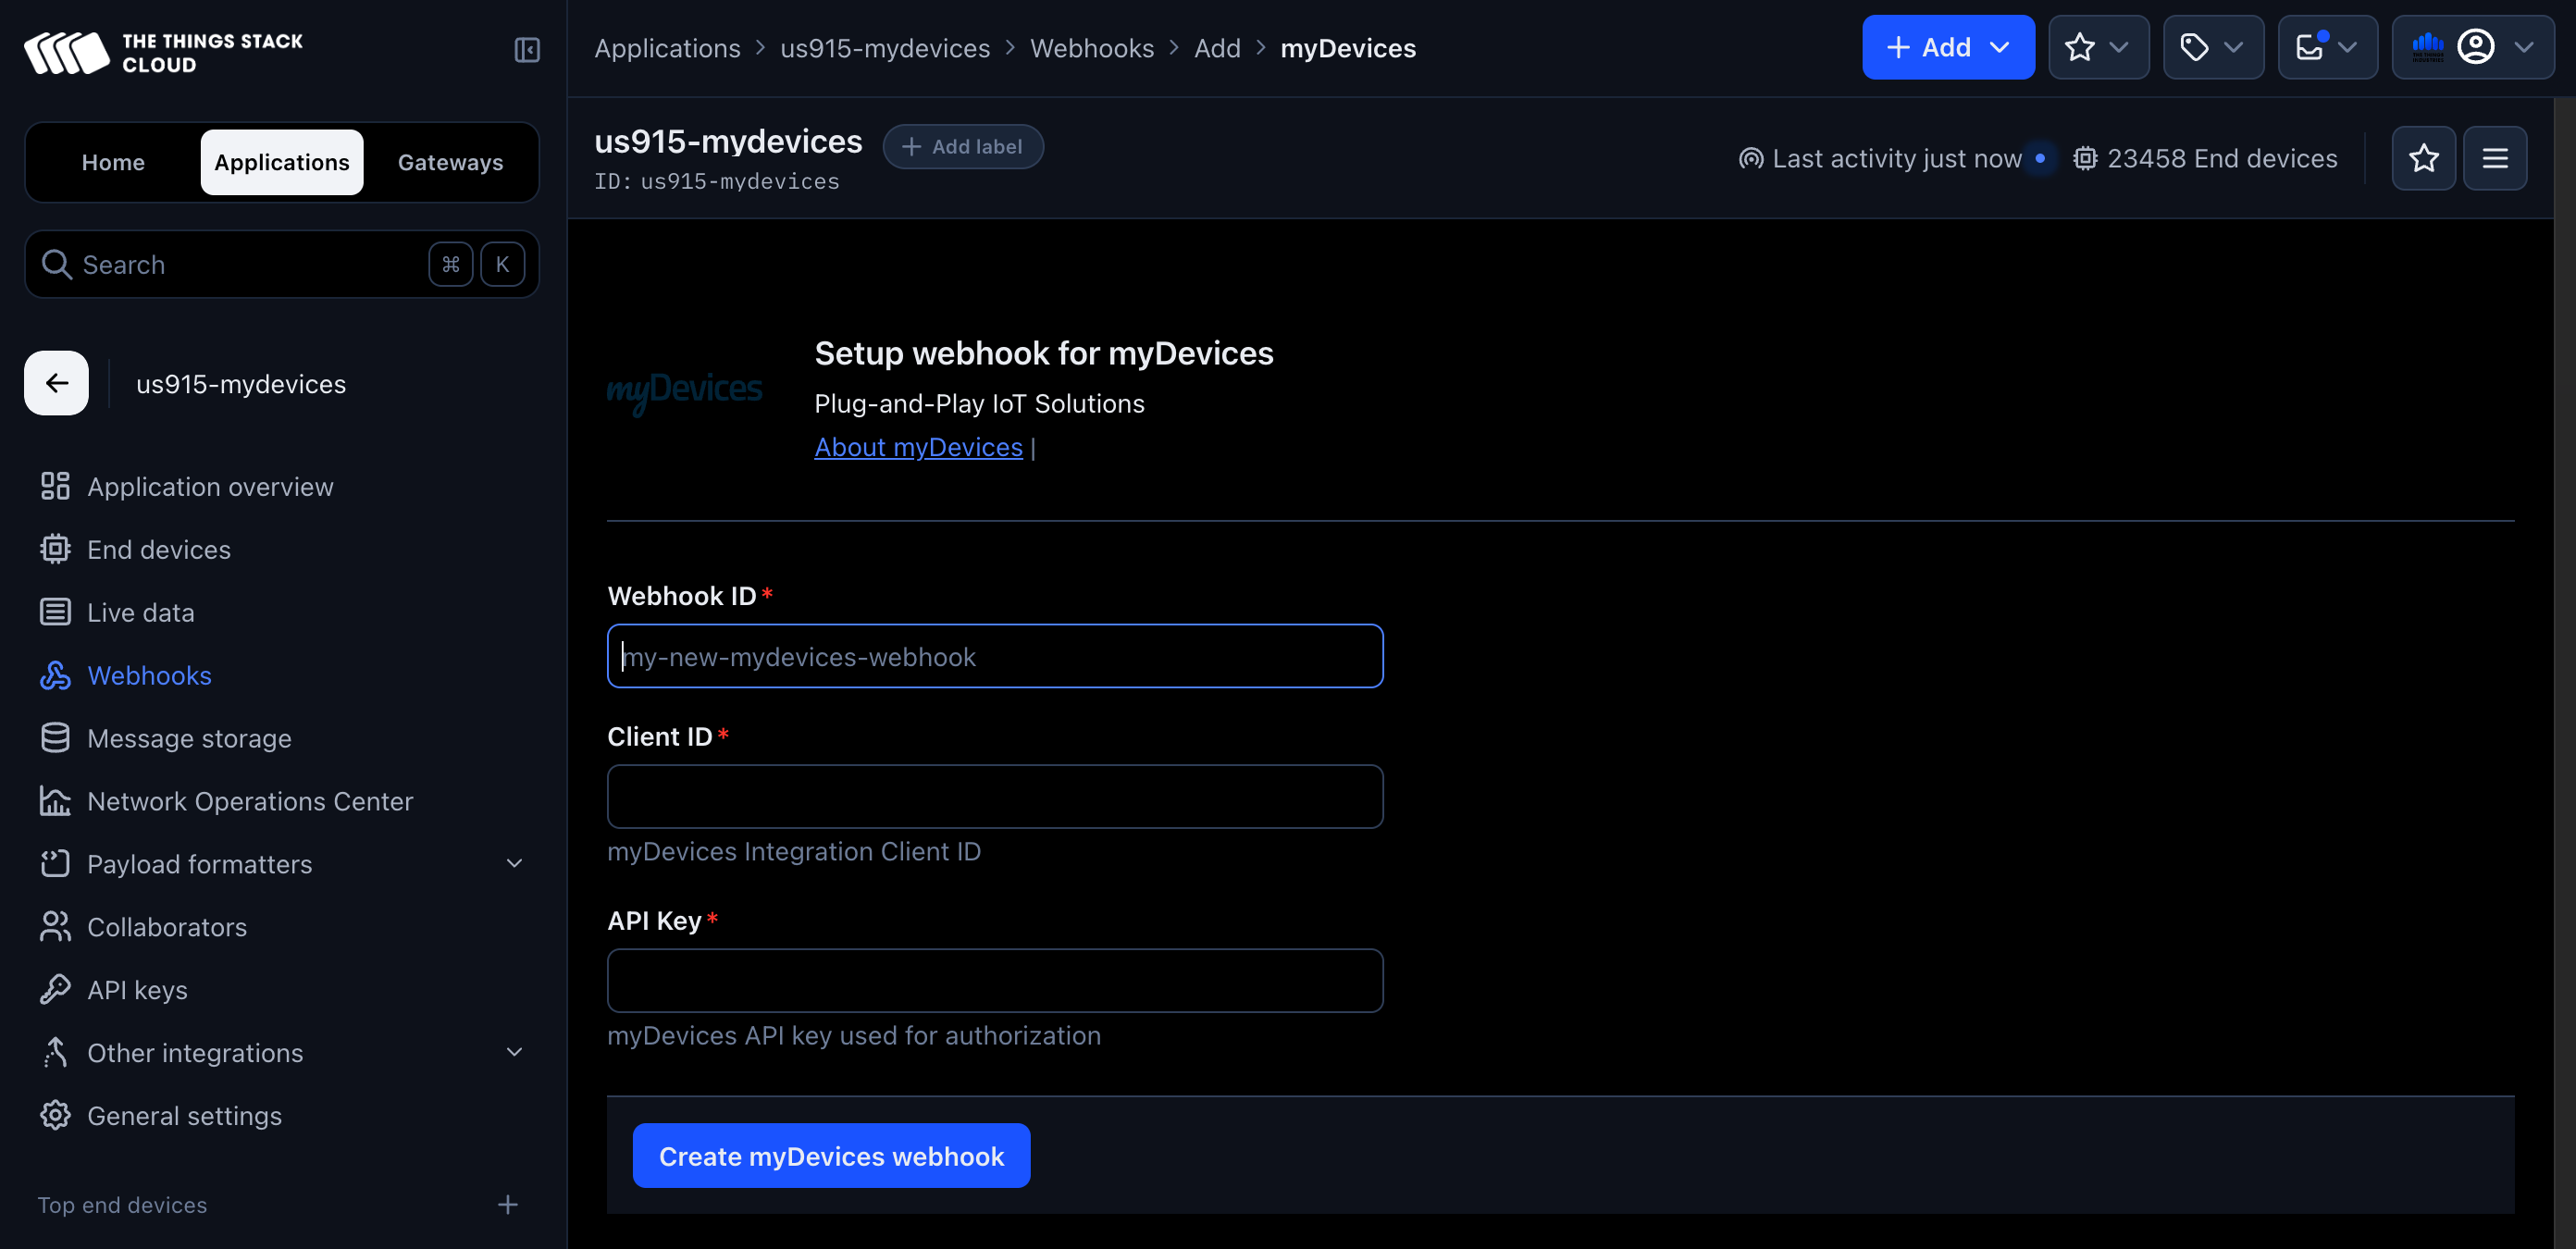Click the General settings gear icon

tap(55, 1115)
